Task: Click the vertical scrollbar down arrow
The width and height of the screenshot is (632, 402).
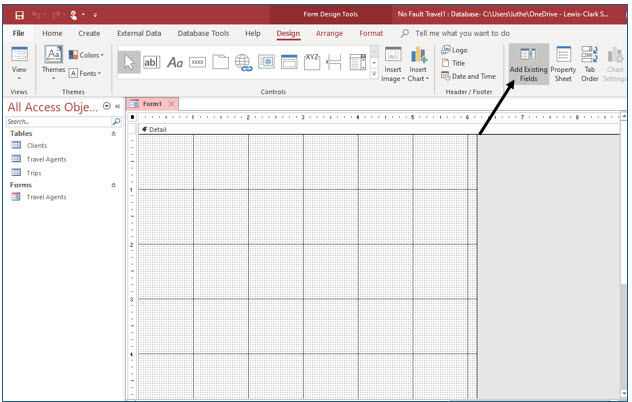Action: click(624, 394)
